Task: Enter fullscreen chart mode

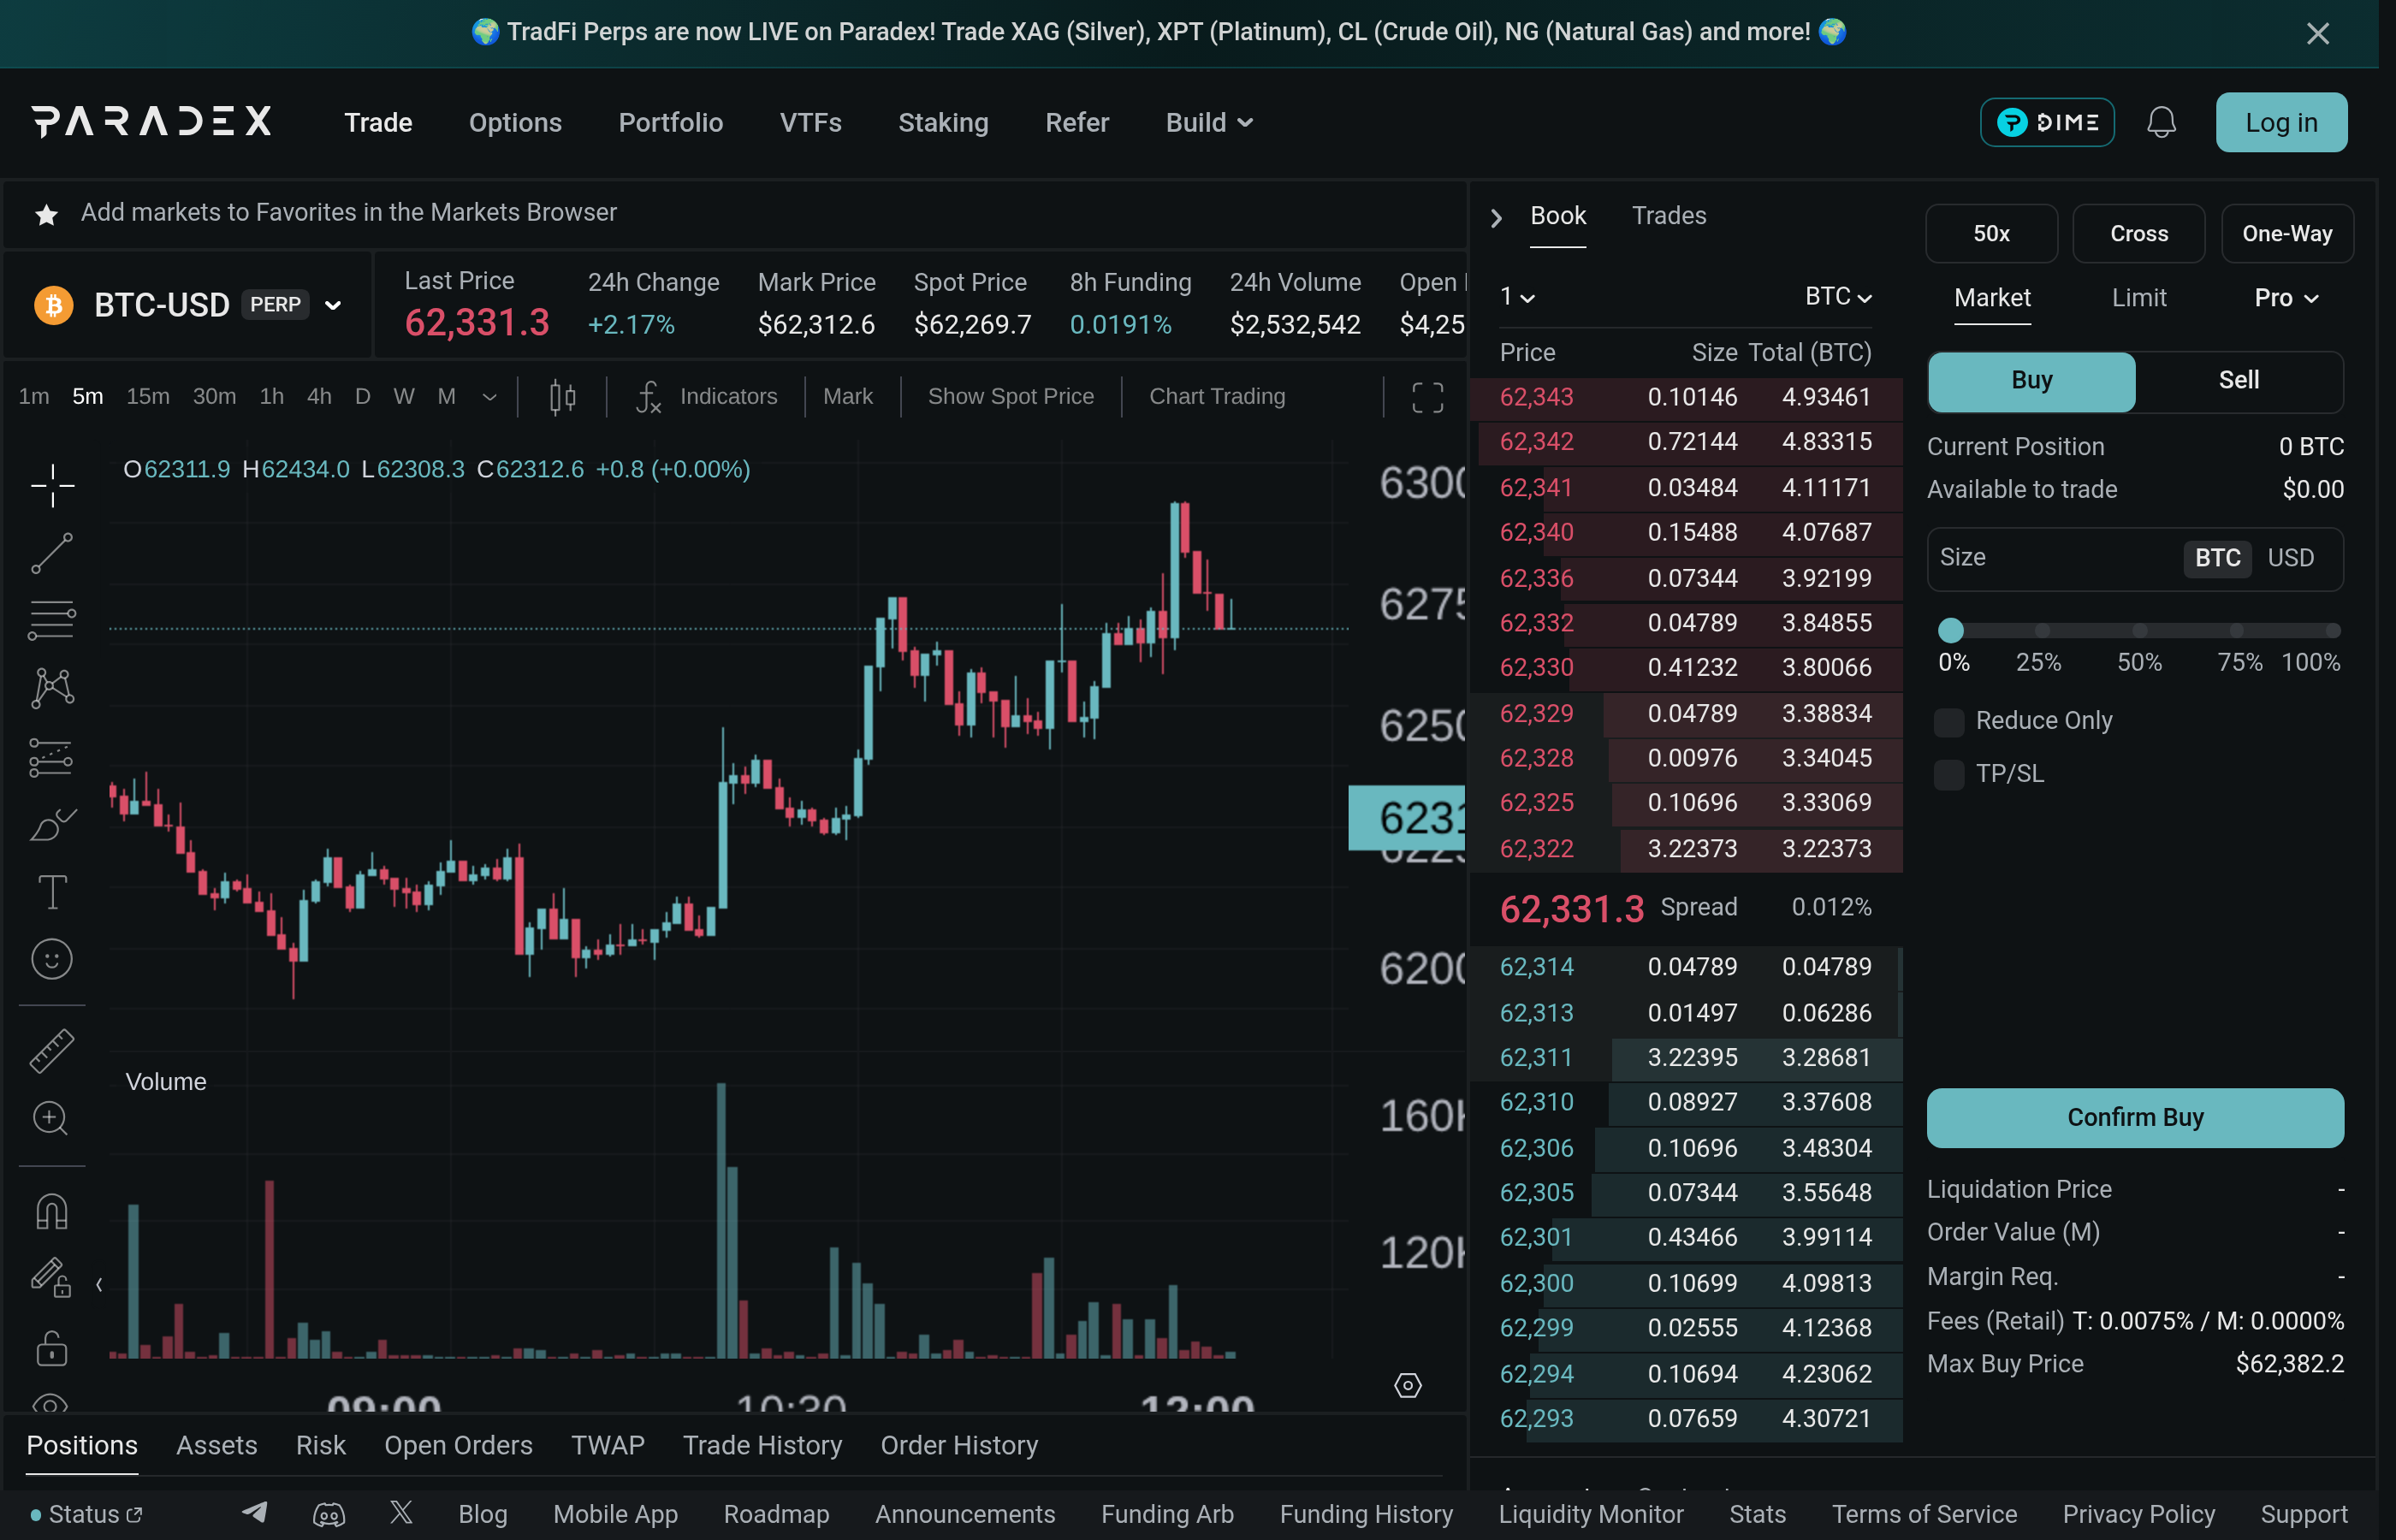Action: [x=1427, y=397]
